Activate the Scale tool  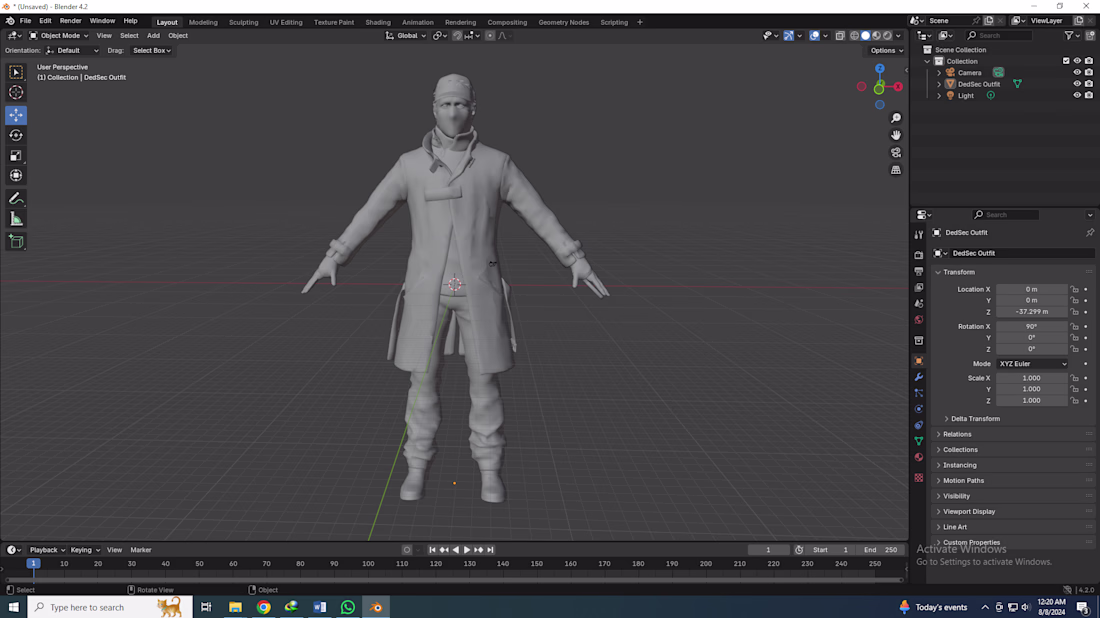[x=15, y=156]
